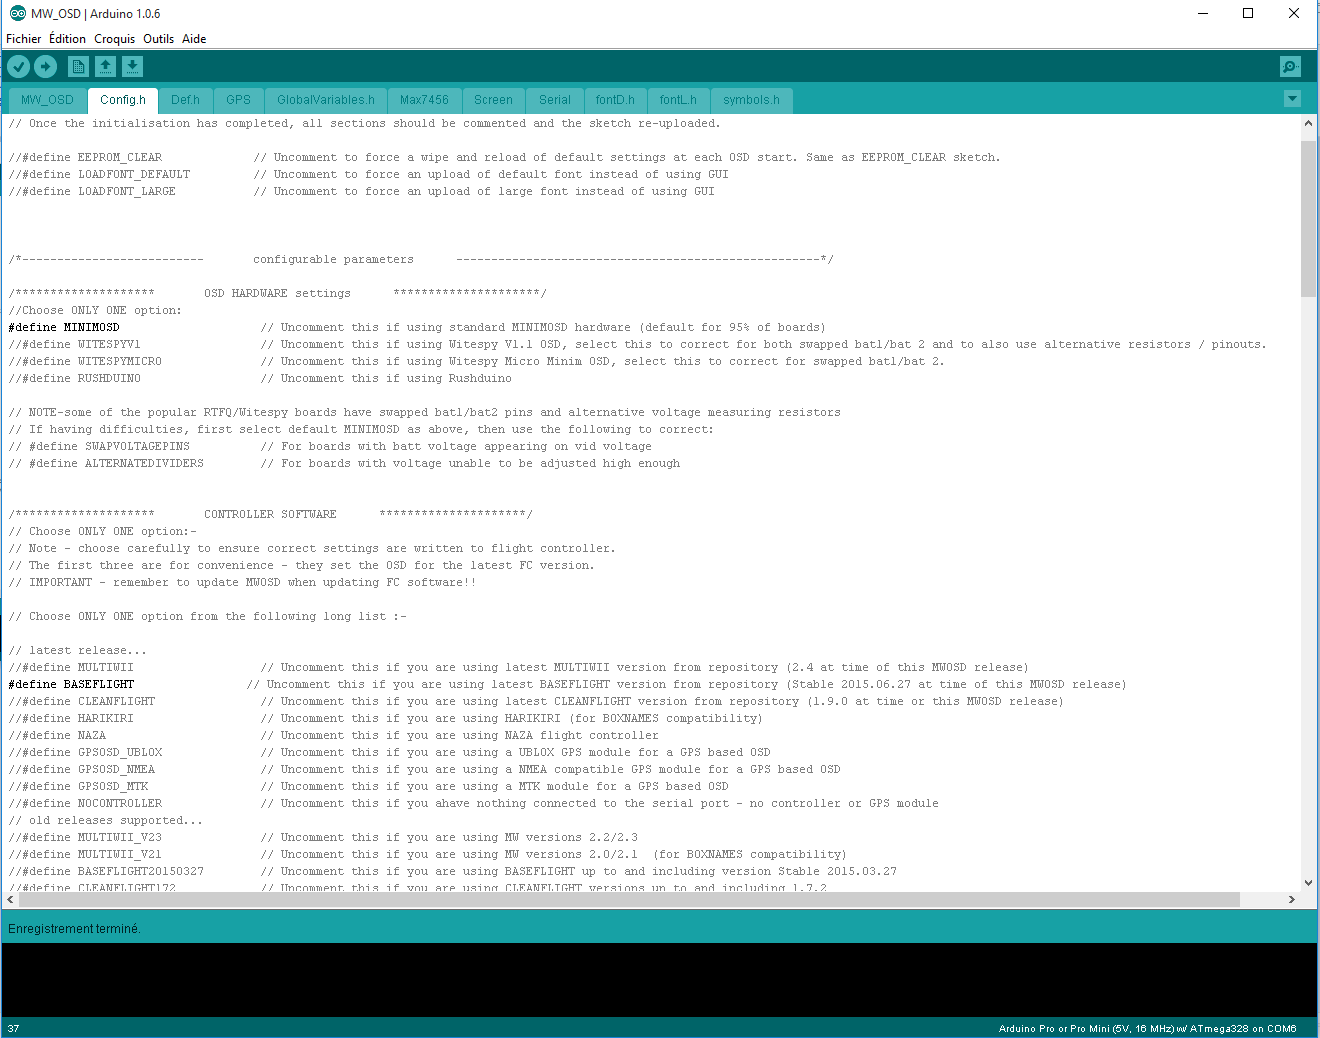Switch to the symbols.h tab
The width and height of the screenshot is (1320, 1038).
tap(751, 100)
